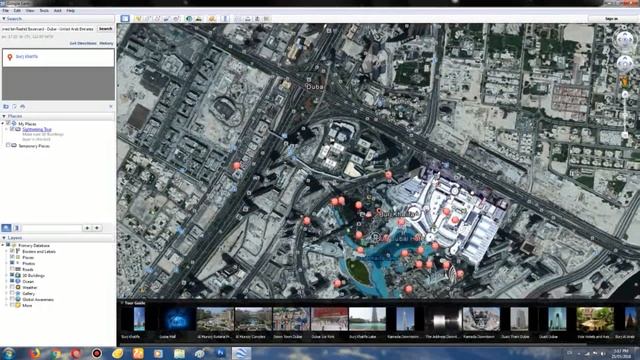
Task: Collapse the Primary Database tree node
Action: 3,245
